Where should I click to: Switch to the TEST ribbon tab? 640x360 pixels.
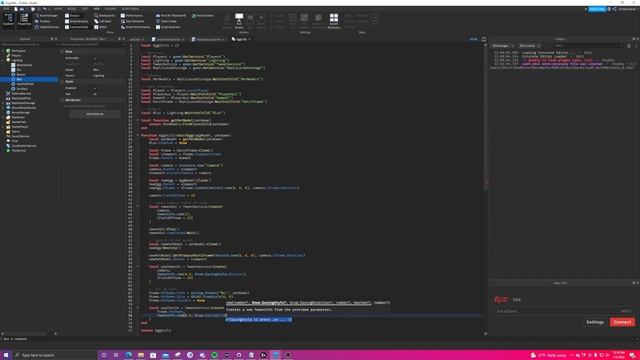(85, 9)
